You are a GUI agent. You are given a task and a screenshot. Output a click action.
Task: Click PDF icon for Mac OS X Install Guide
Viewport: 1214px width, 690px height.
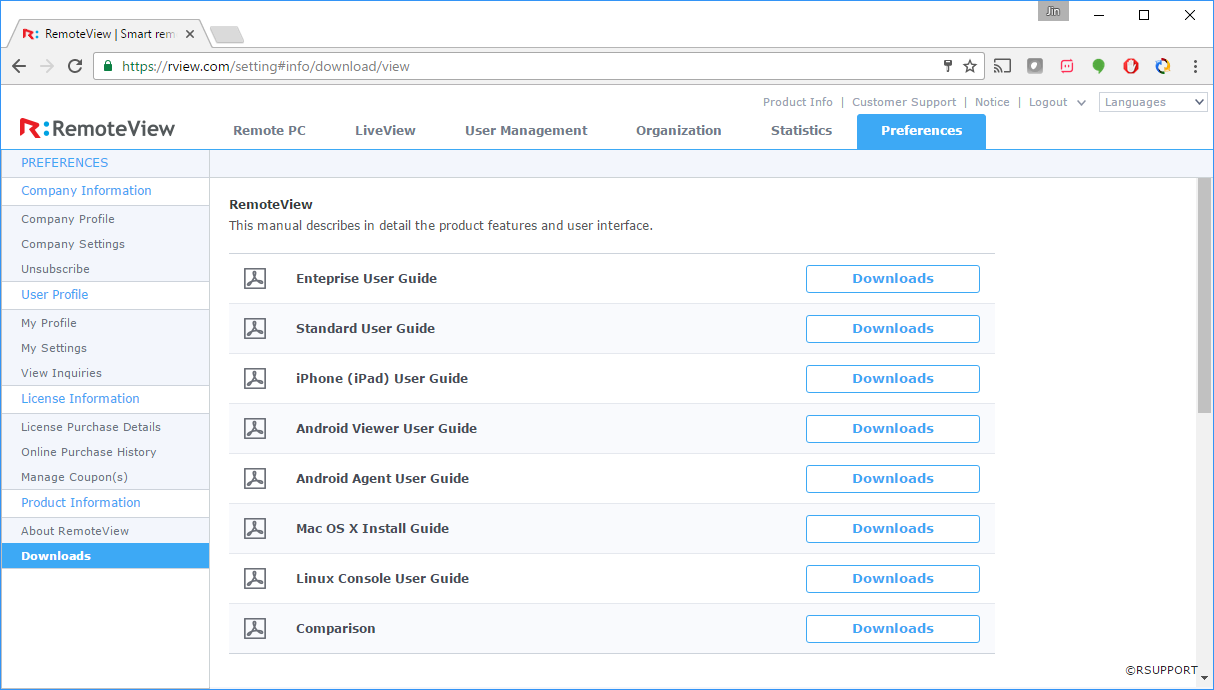click(x=255, y=529)
